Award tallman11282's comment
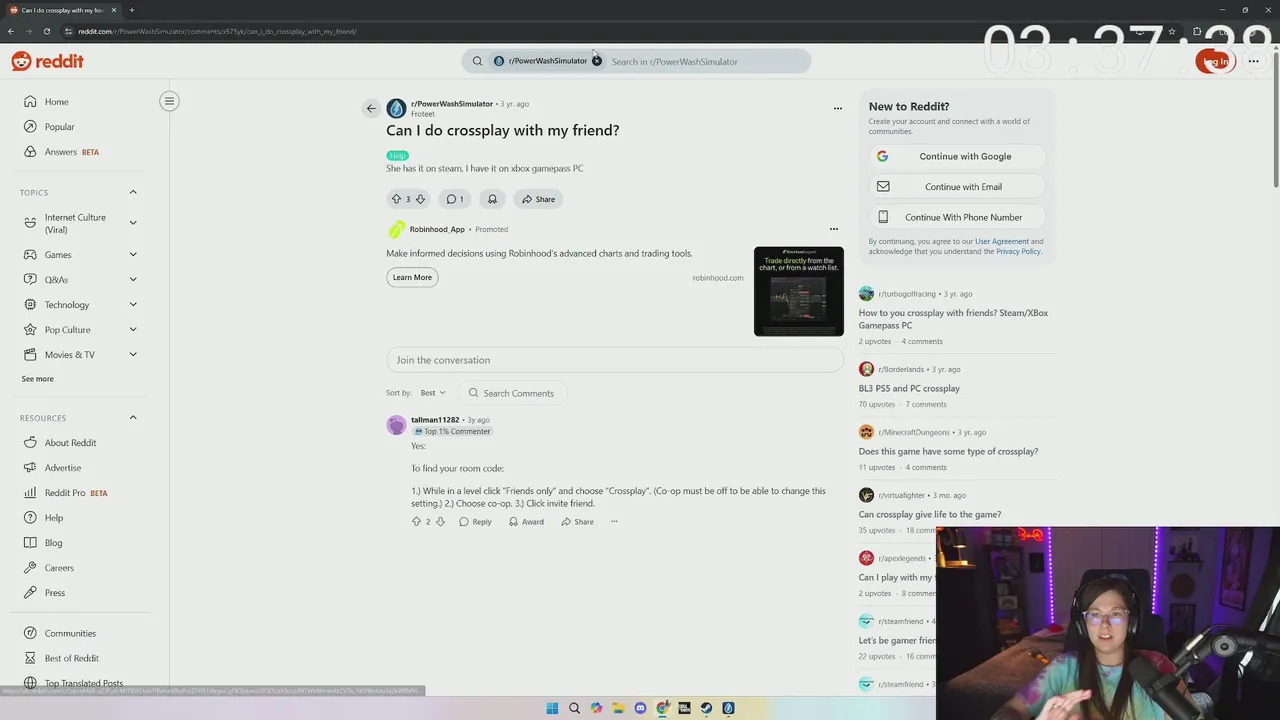Image resolution: width=1280 pixels, height=720 pixels. point(526,522)
